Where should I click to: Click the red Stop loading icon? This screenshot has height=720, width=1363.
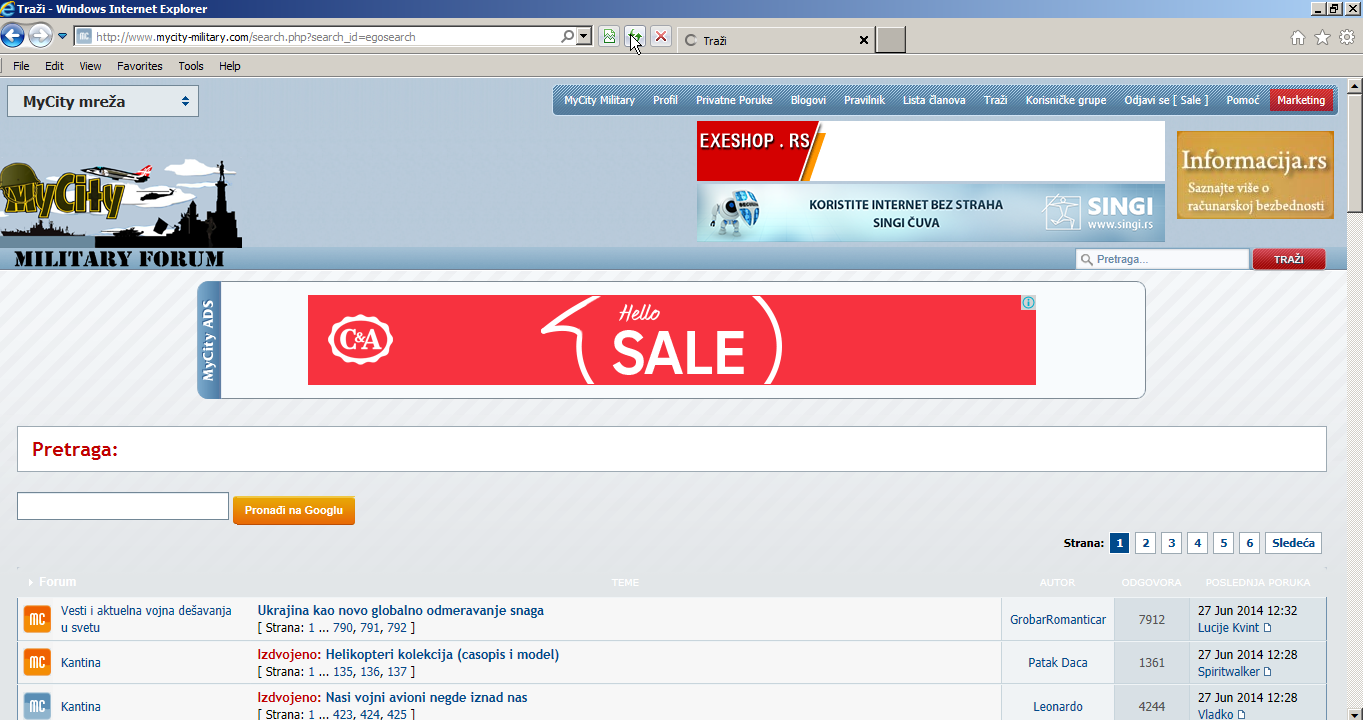[x=660, y=37]
